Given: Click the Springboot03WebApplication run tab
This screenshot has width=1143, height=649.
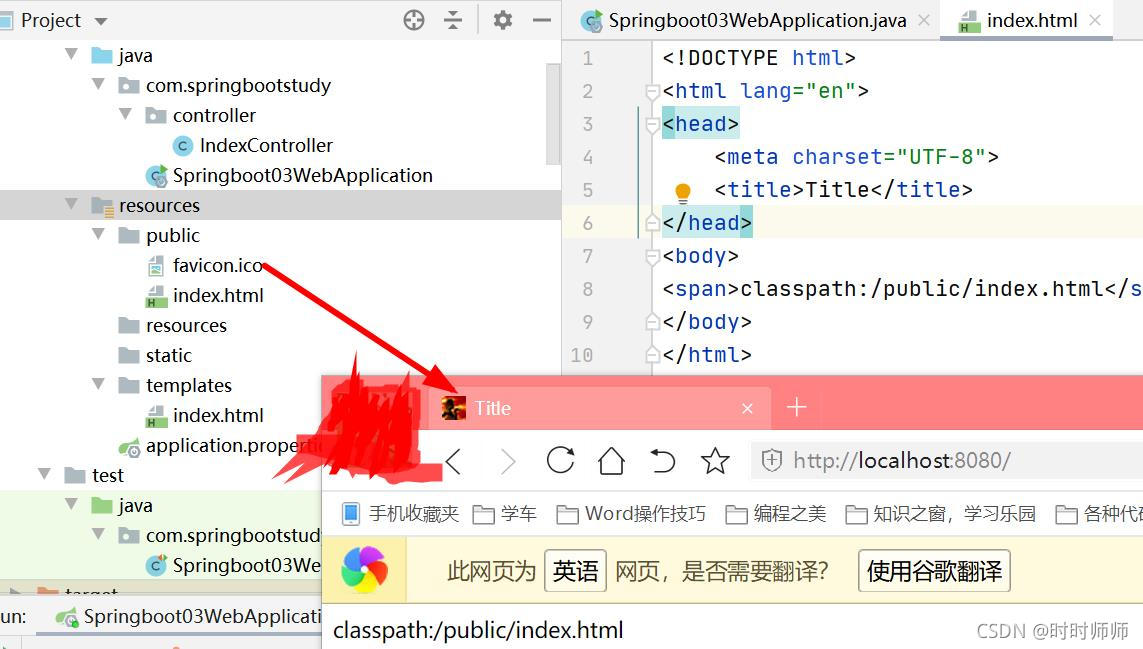Looking at the screenshot, I should click(190, 617).
